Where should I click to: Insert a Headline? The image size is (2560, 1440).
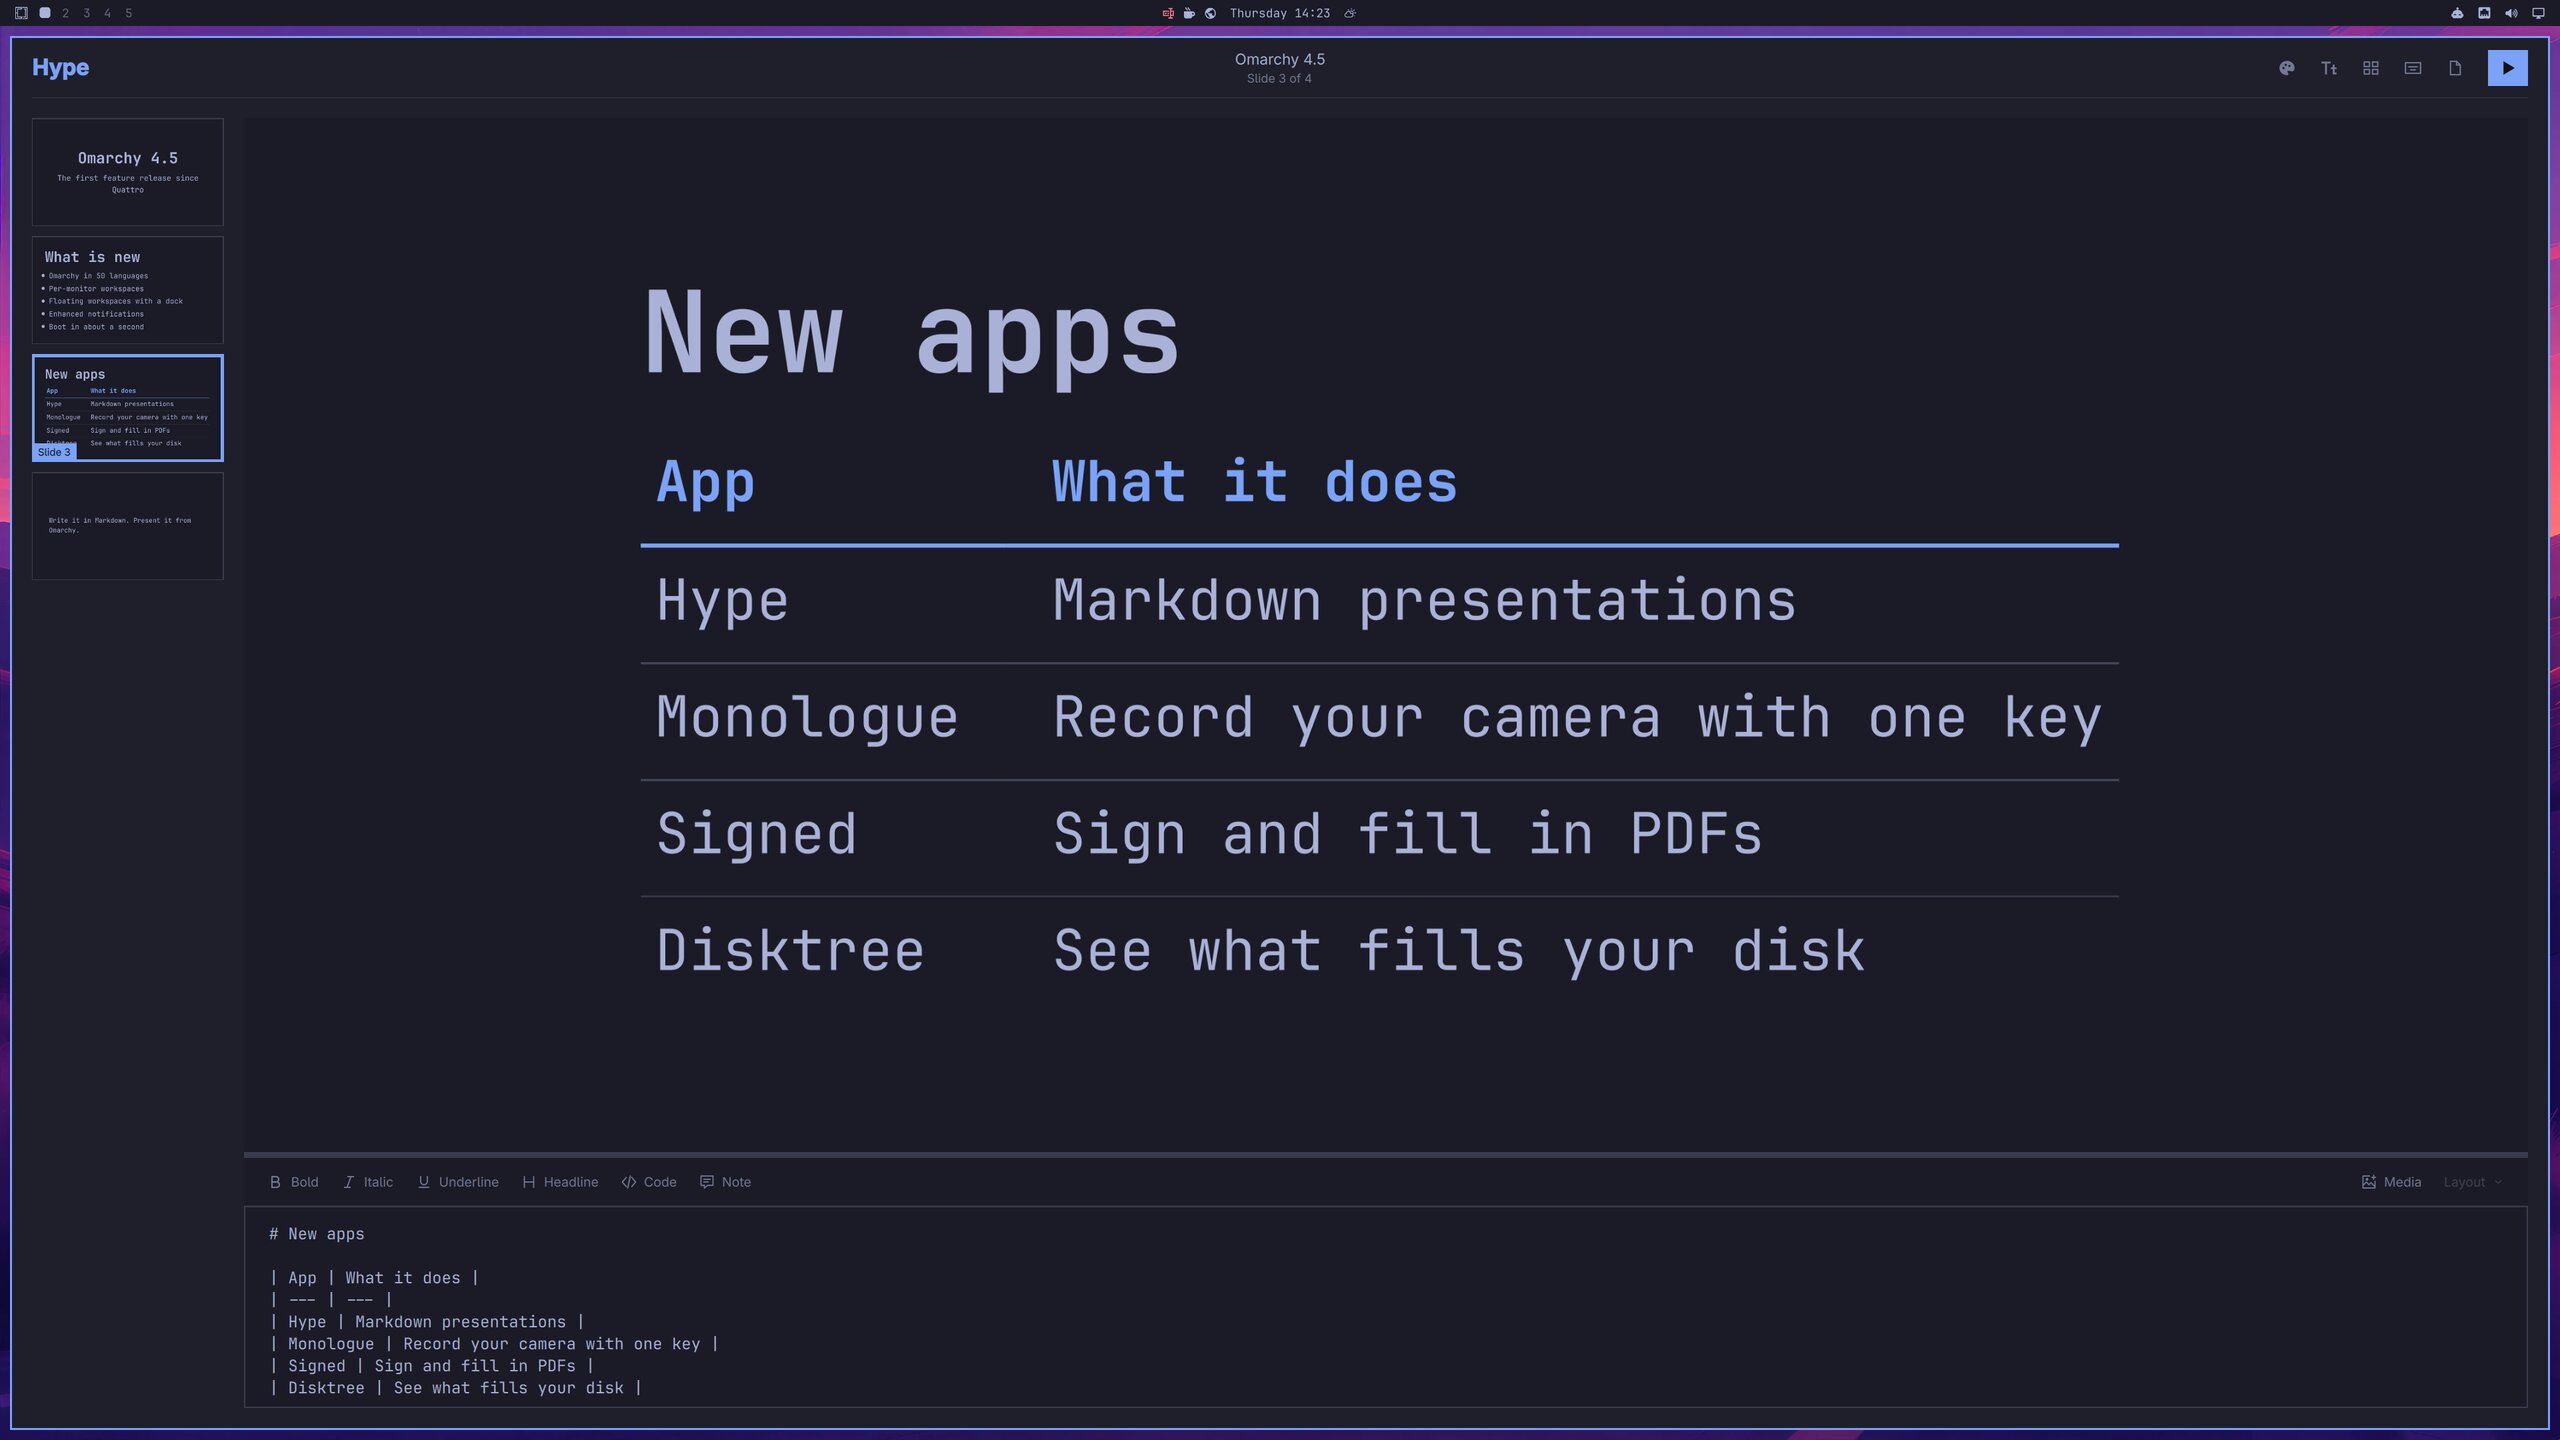pyautogui.click(x=560, y=1182)
